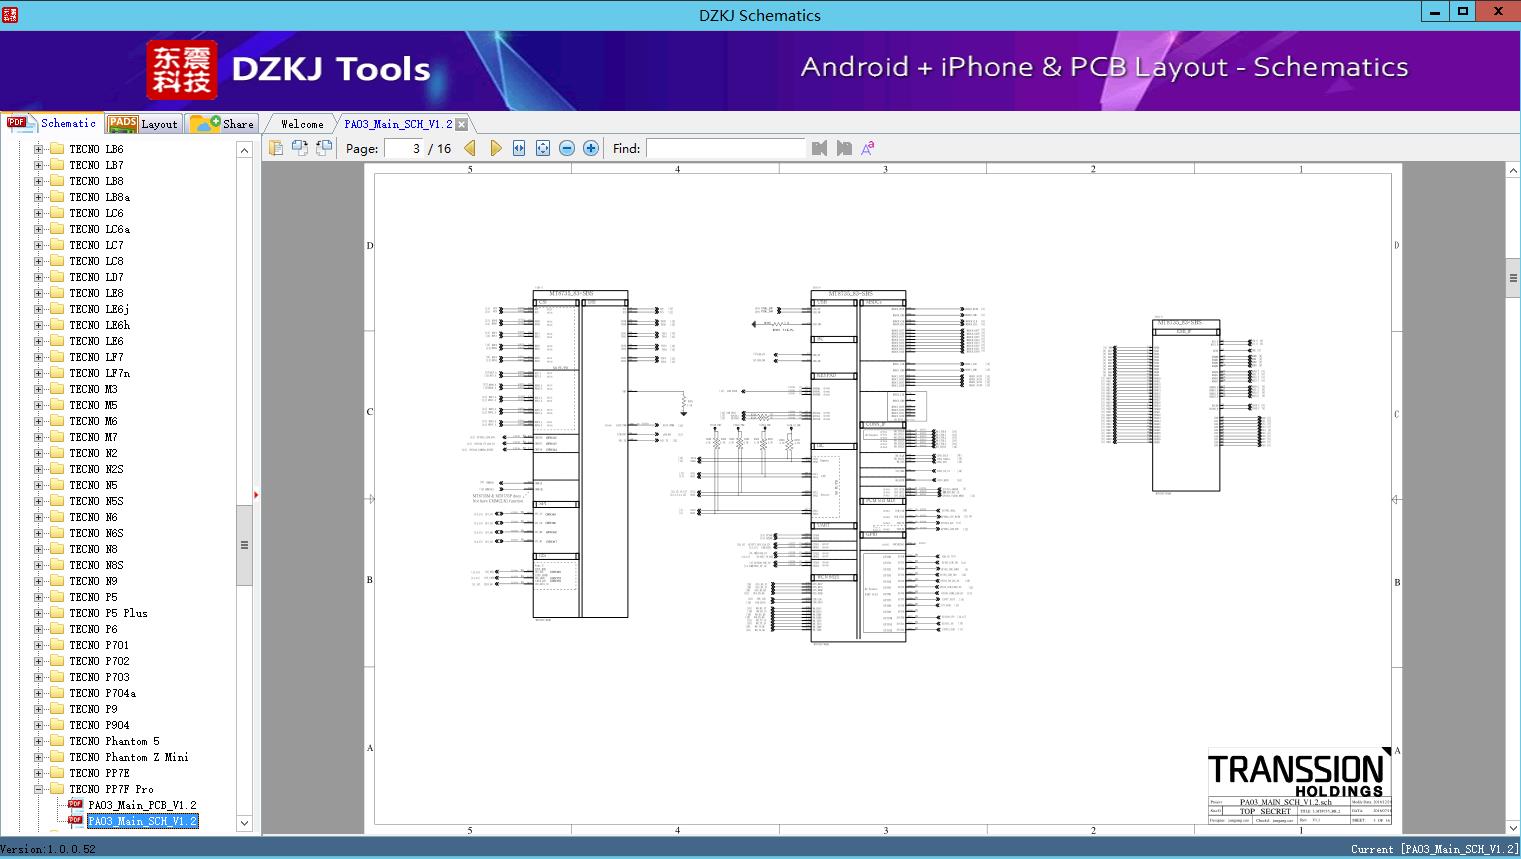Image resolution: width=1521 pixels, height=859 pixels.
Task: Open the Share tab
Action: (222, 124)
